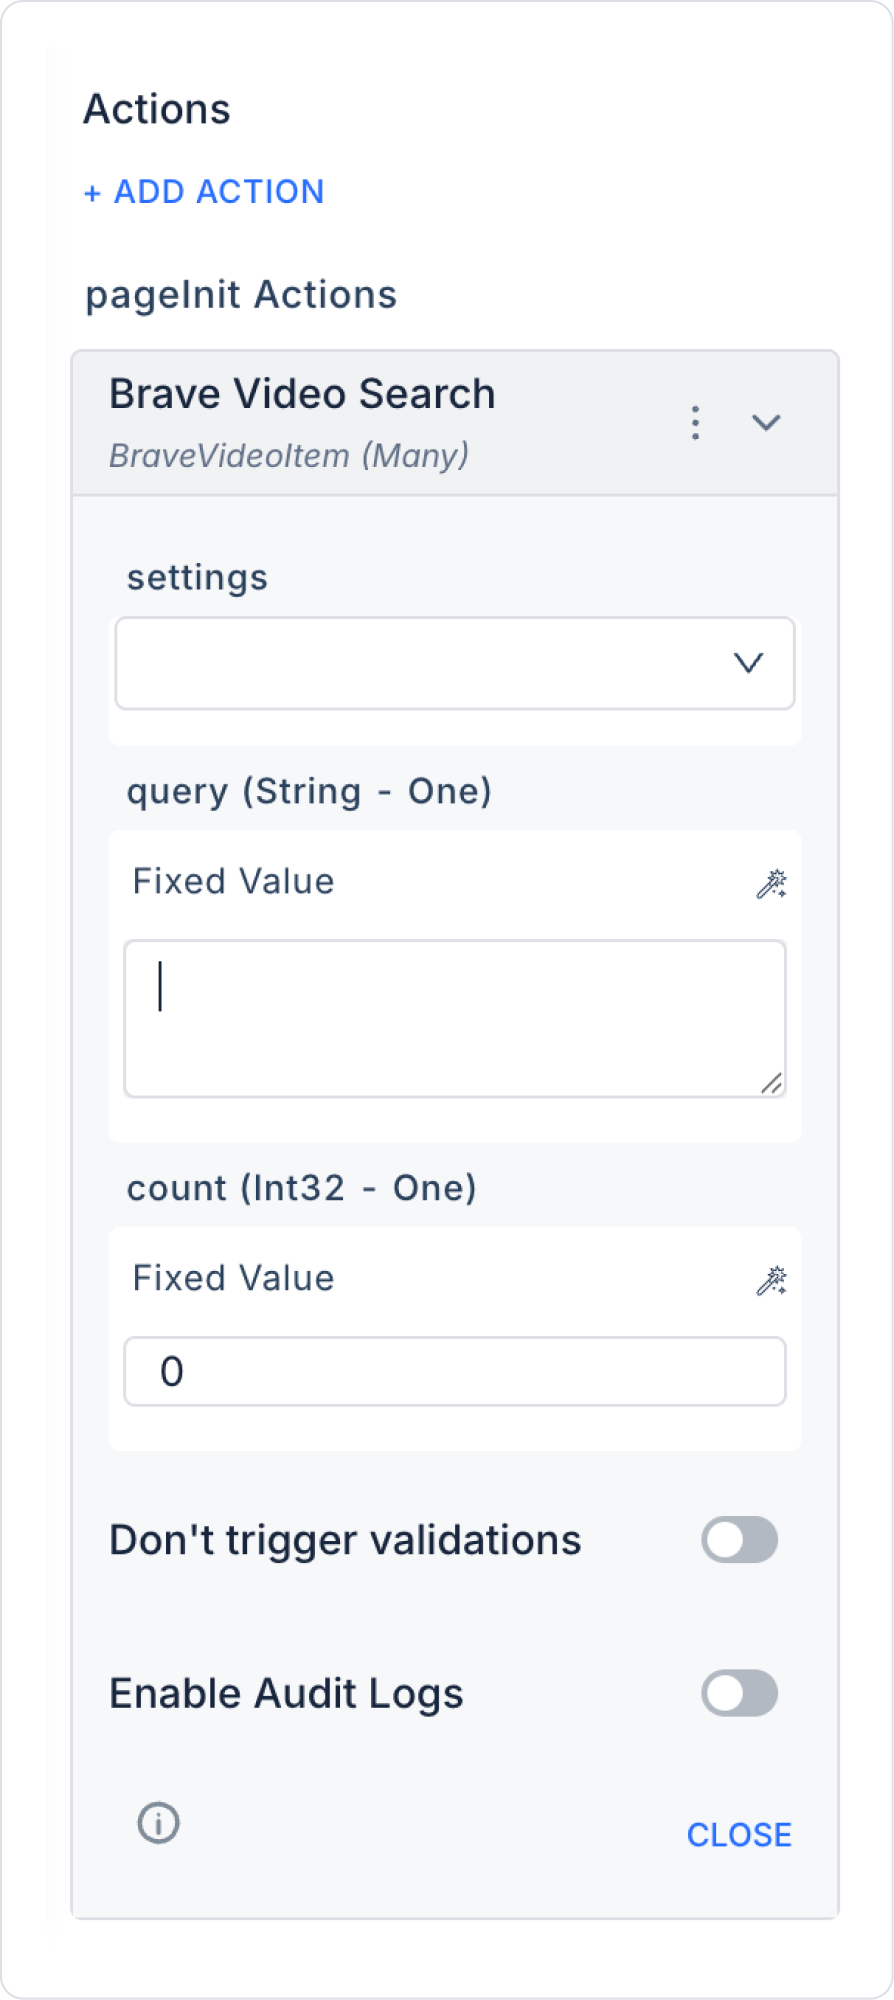
Task: Open the settings dropdown
Action: (x=455, y=663)
